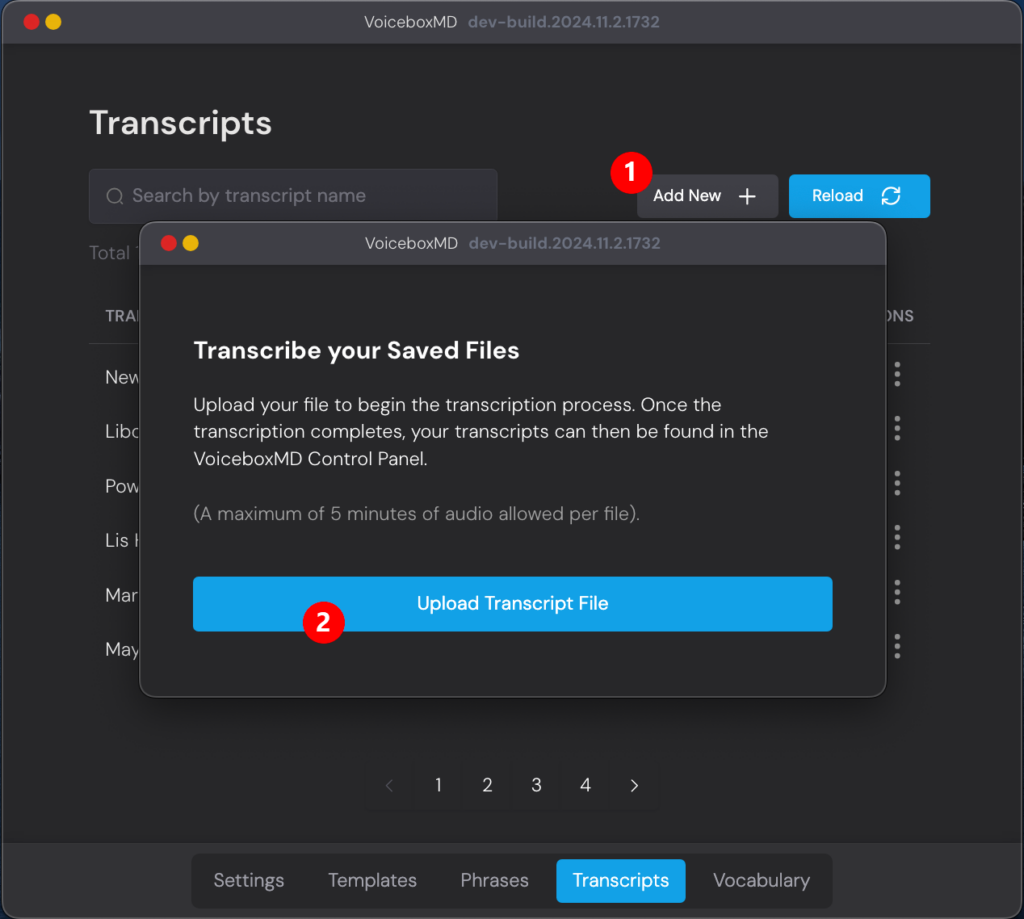Open the three-dot menu for the "Lis" row
Viewport: 1024px width, 919px height.
click(897, 538)
